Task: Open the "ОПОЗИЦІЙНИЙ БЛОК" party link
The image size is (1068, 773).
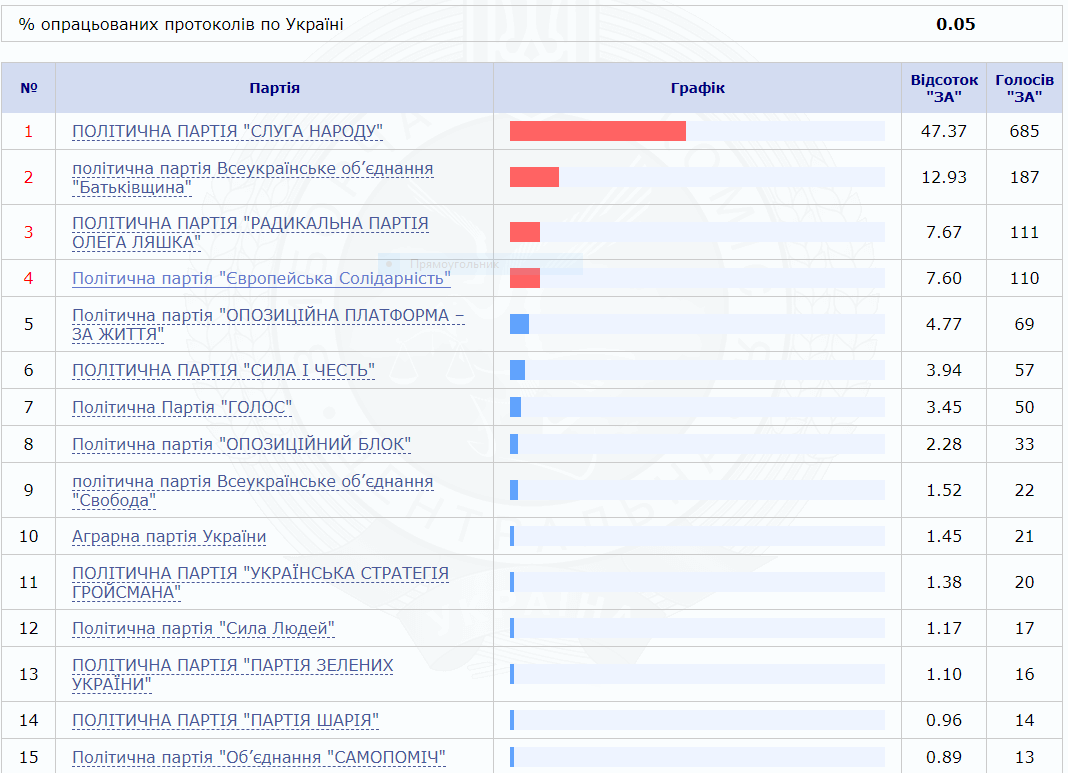Action: coord(242,444)
